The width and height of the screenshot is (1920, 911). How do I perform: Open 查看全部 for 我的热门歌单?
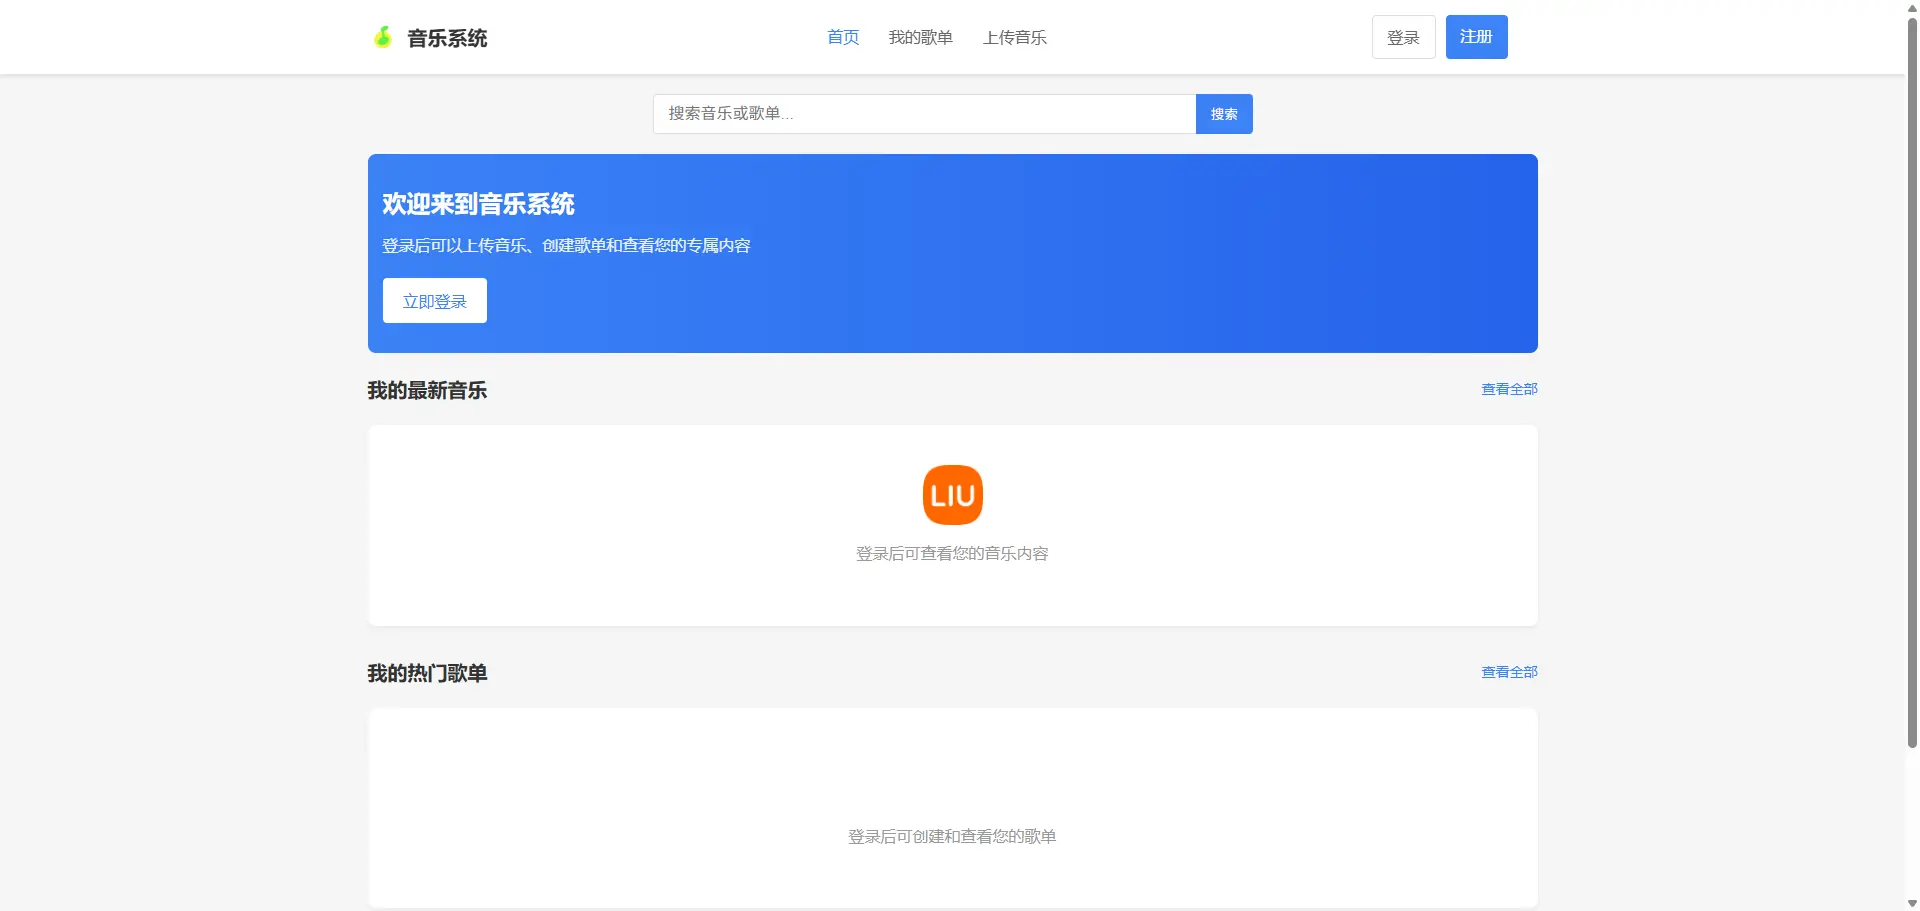pos(1508,672)
